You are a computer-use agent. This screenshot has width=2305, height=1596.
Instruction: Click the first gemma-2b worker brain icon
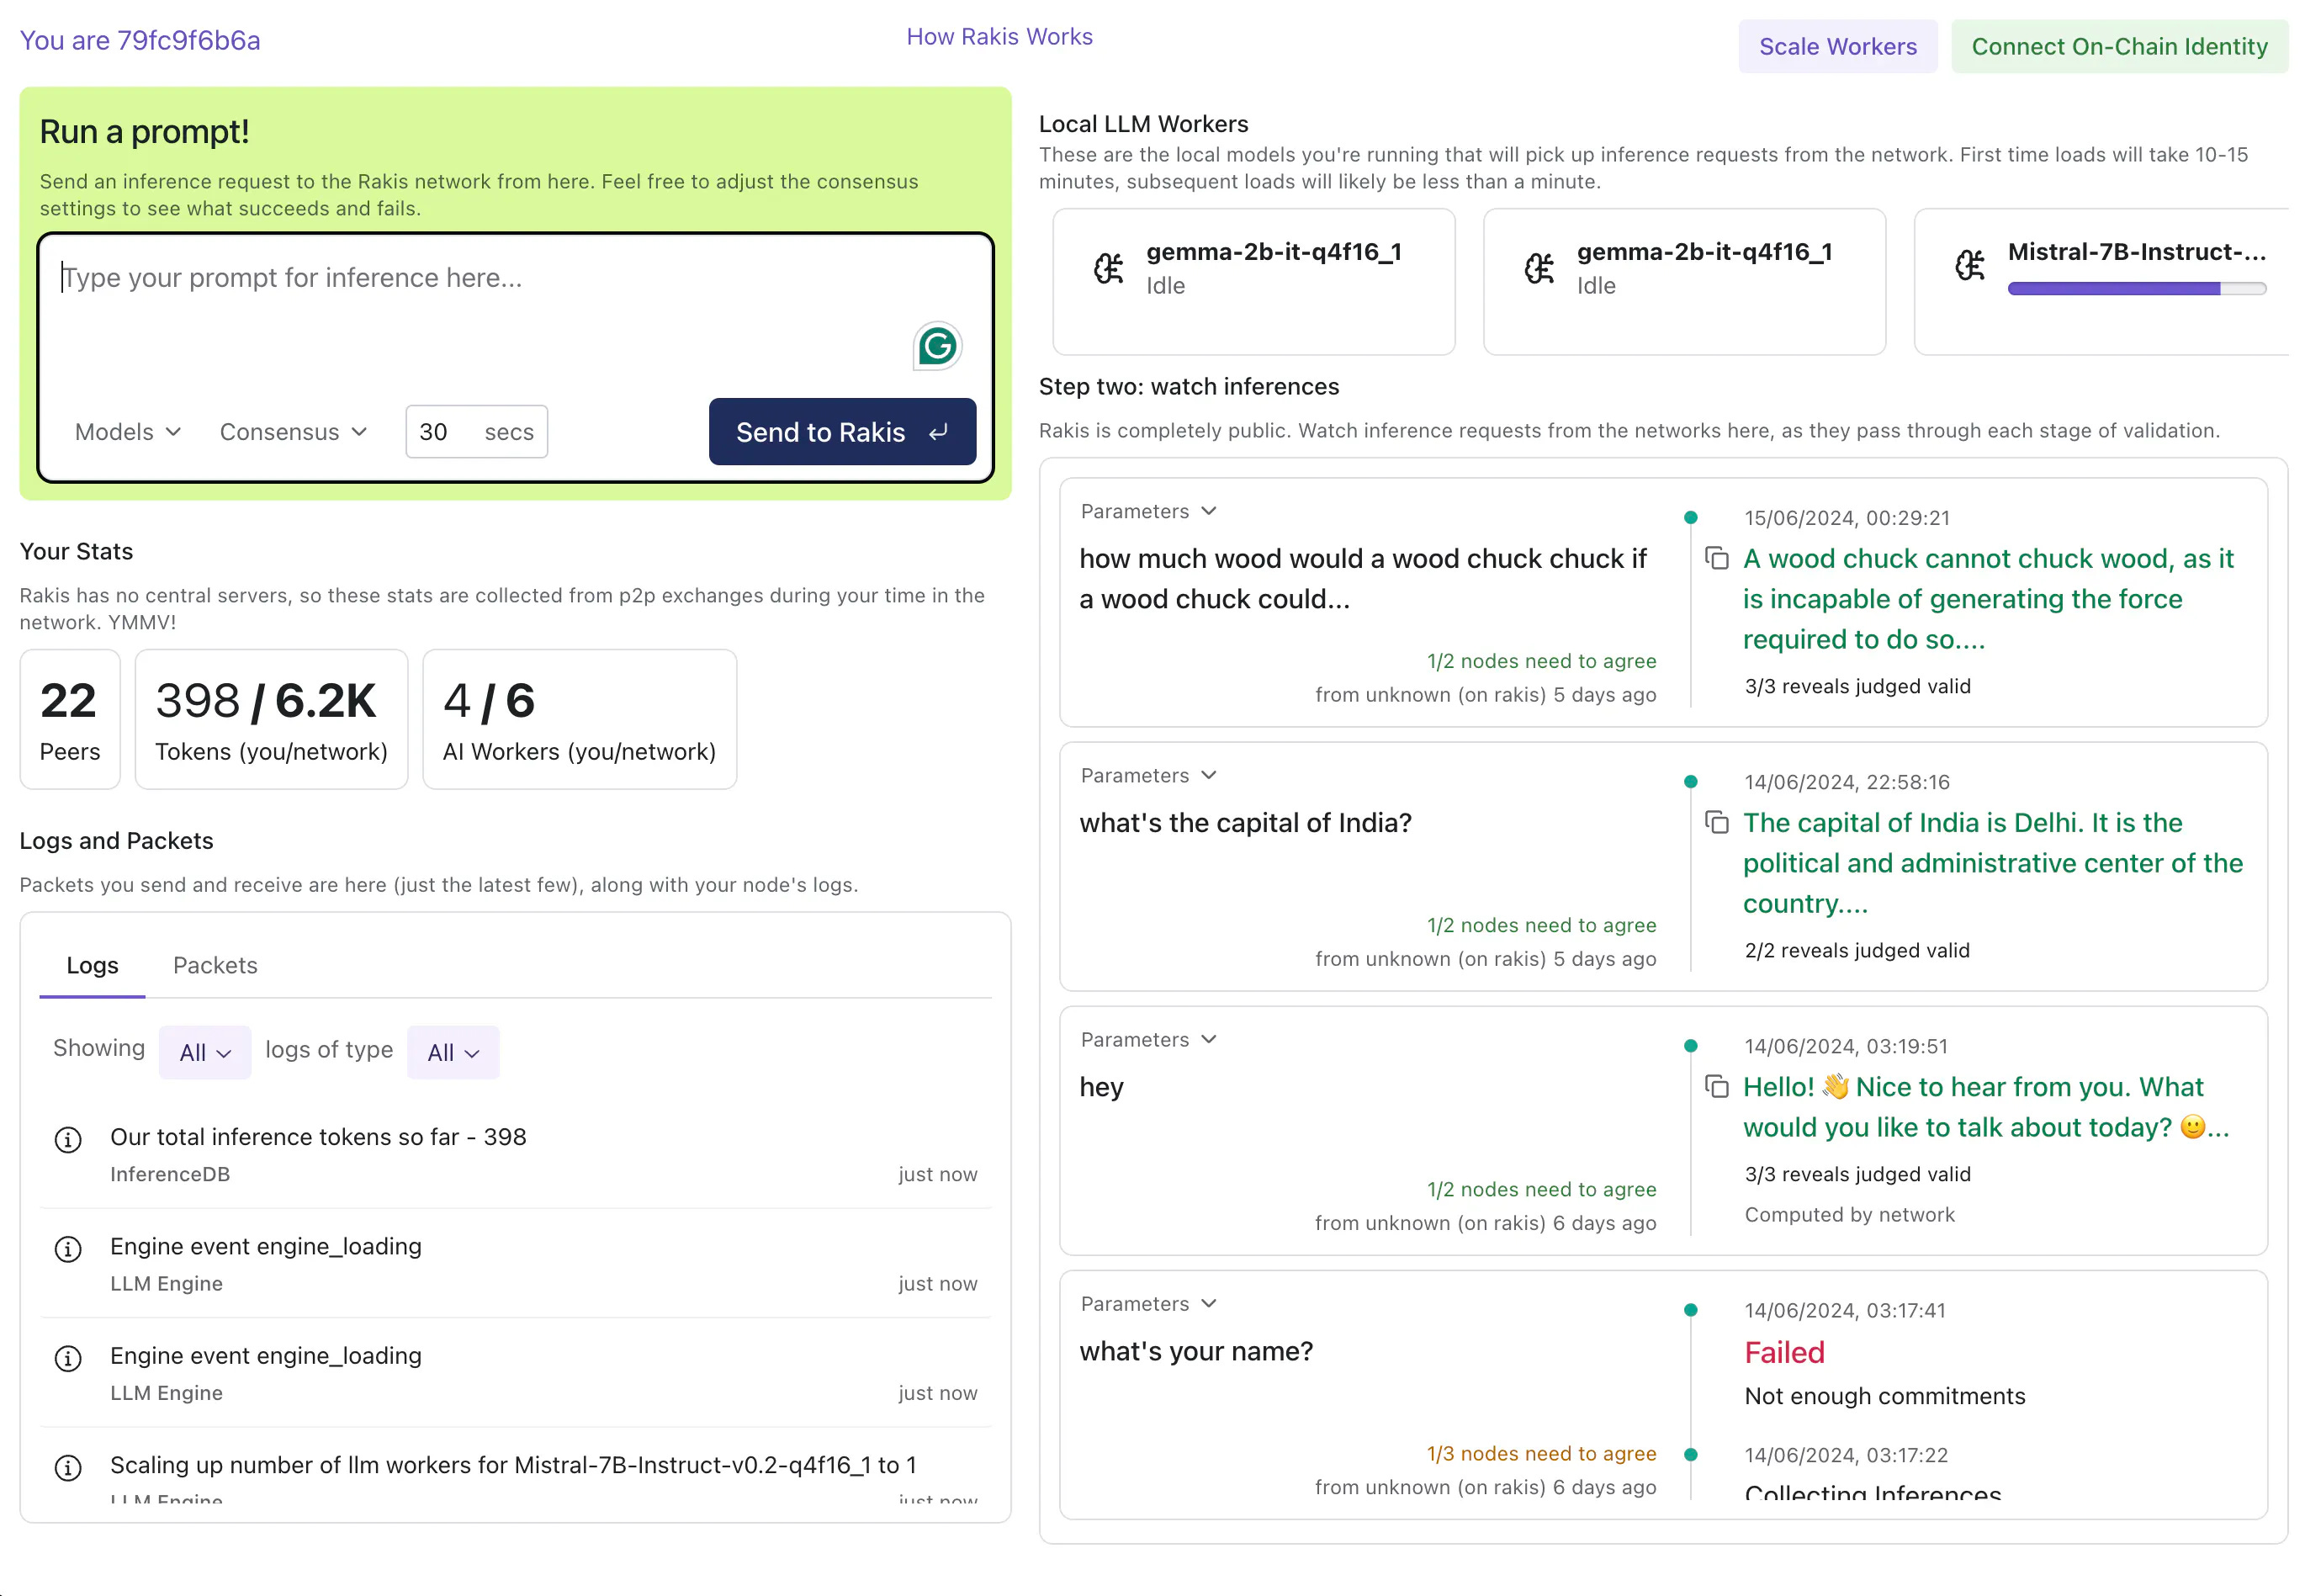pyautogui.click(x=1108, y=268)
